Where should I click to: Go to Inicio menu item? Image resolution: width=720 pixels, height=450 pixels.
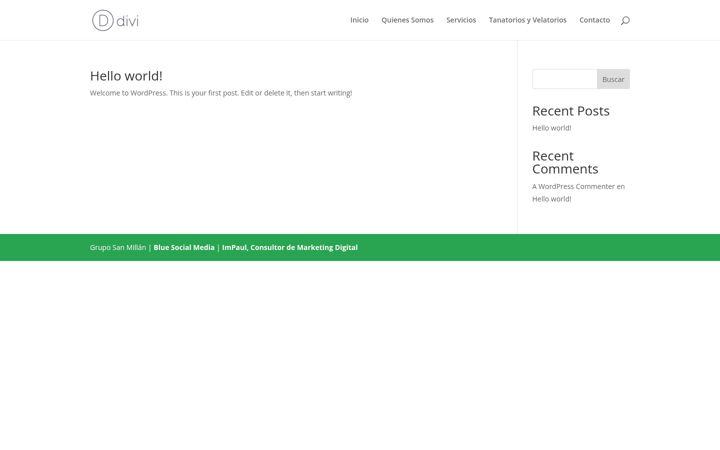point(359,20)
